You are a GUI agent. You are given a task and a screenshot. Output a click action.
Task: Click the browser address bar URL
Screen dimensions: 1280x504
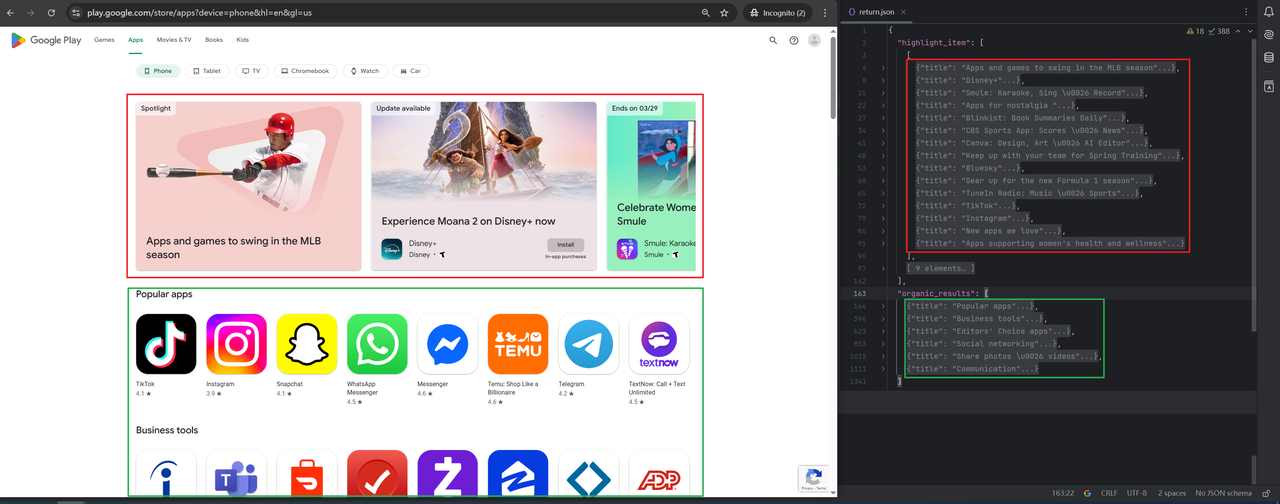click(200, 13)
